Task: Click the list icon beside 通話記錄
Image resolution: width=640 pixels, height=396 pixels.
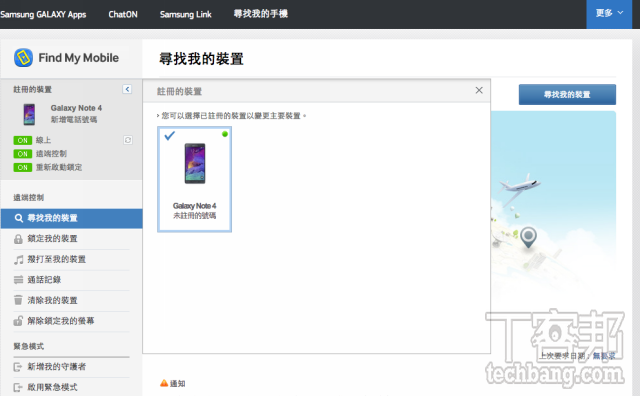Action: click(x=18, y=280)
